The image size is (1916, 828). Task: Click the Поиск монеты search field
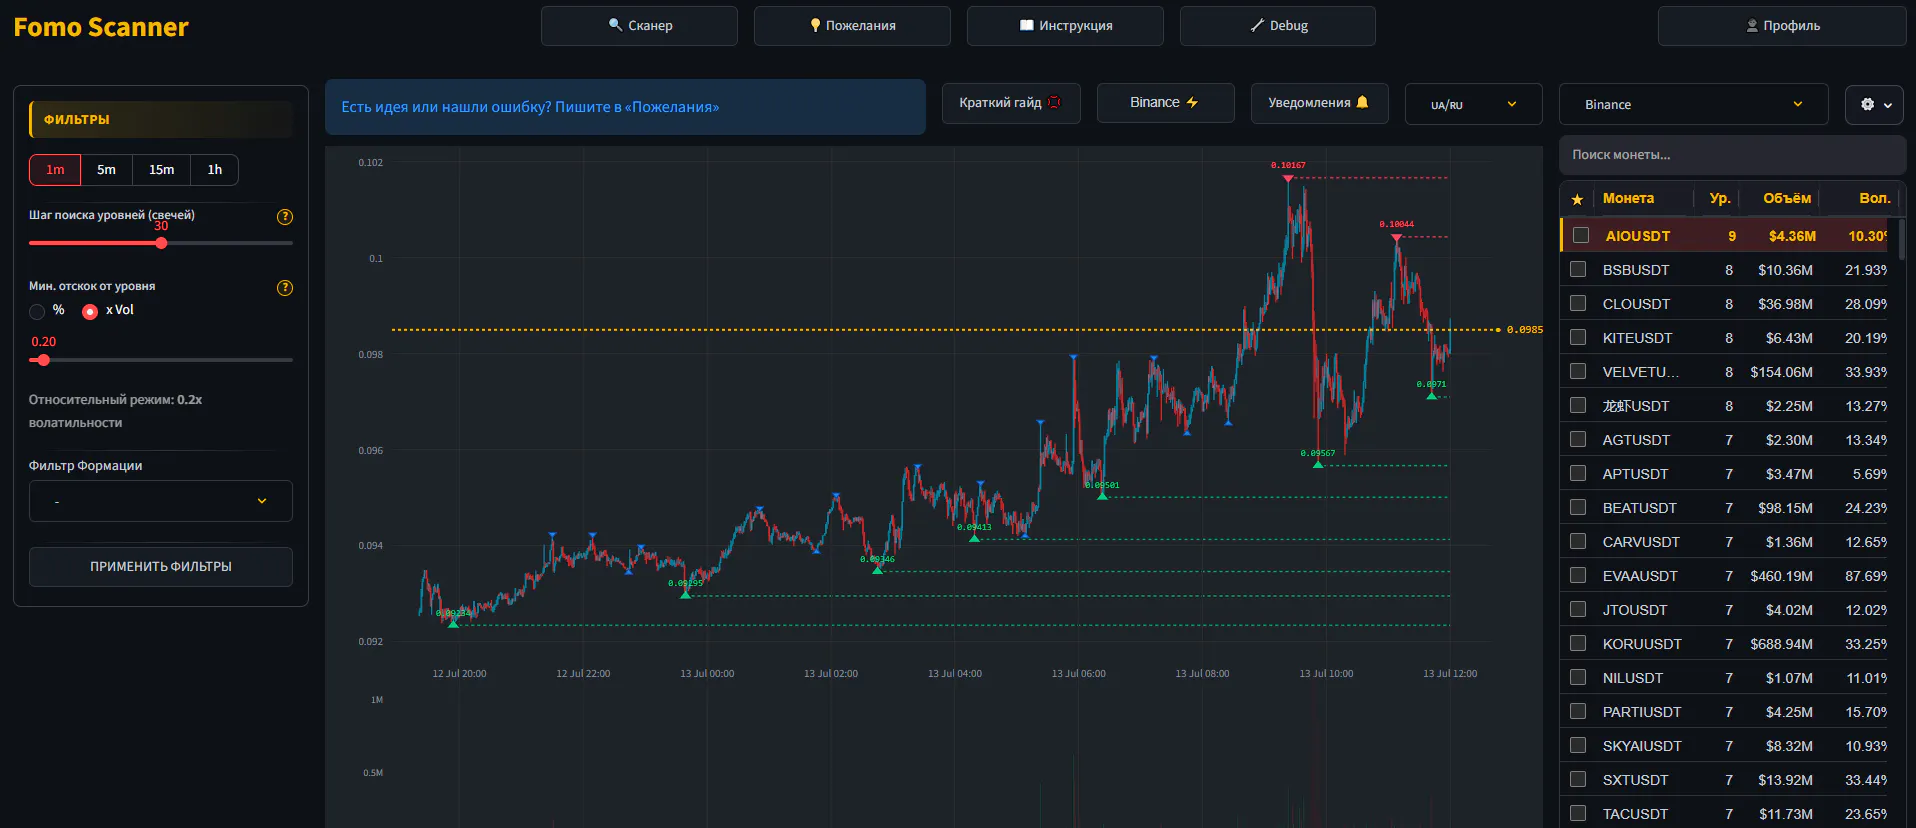coord(1732,155)
